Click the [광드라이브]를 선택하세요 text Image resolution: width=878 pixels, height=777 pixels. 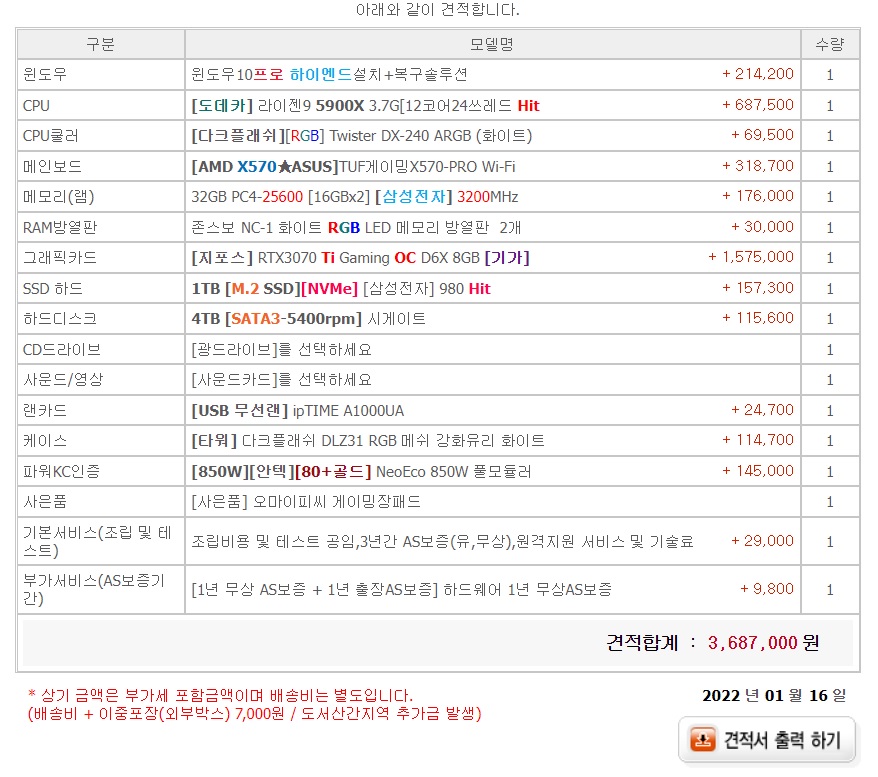[282, 350]
